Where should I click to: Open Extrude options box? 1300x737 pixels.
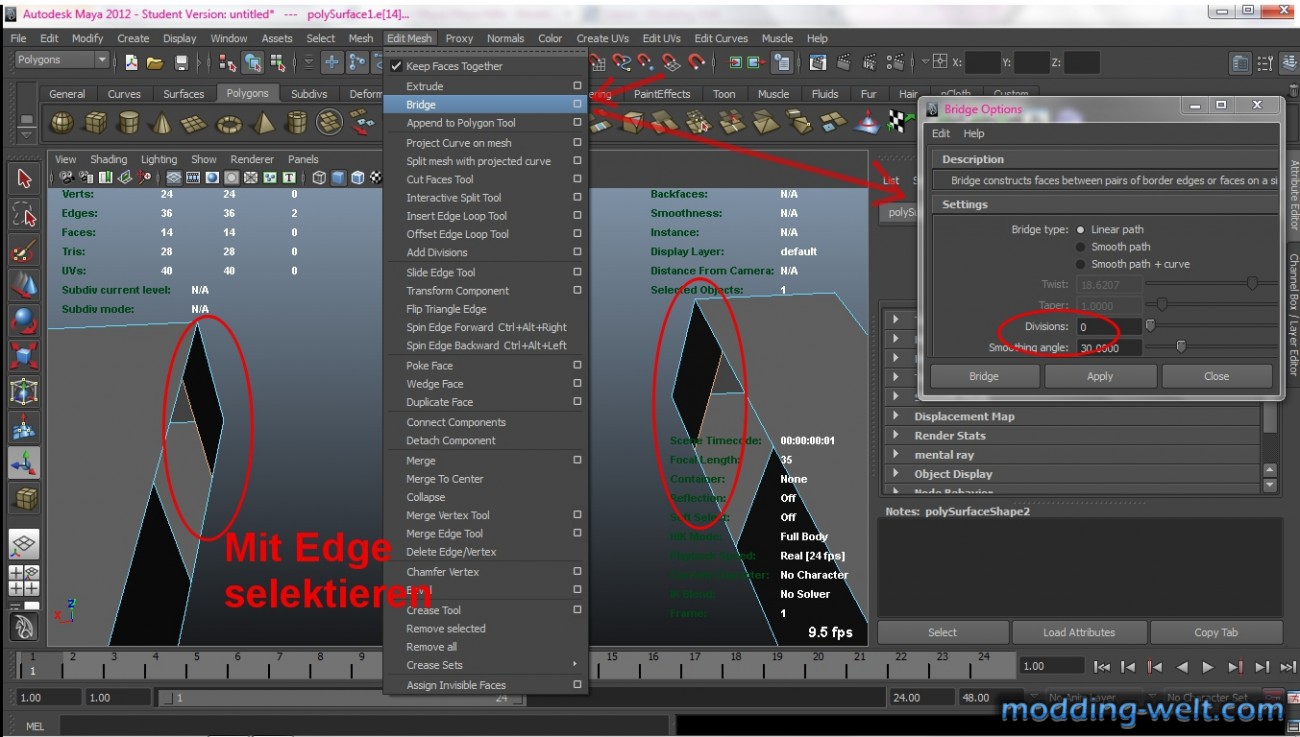(577, 86)
